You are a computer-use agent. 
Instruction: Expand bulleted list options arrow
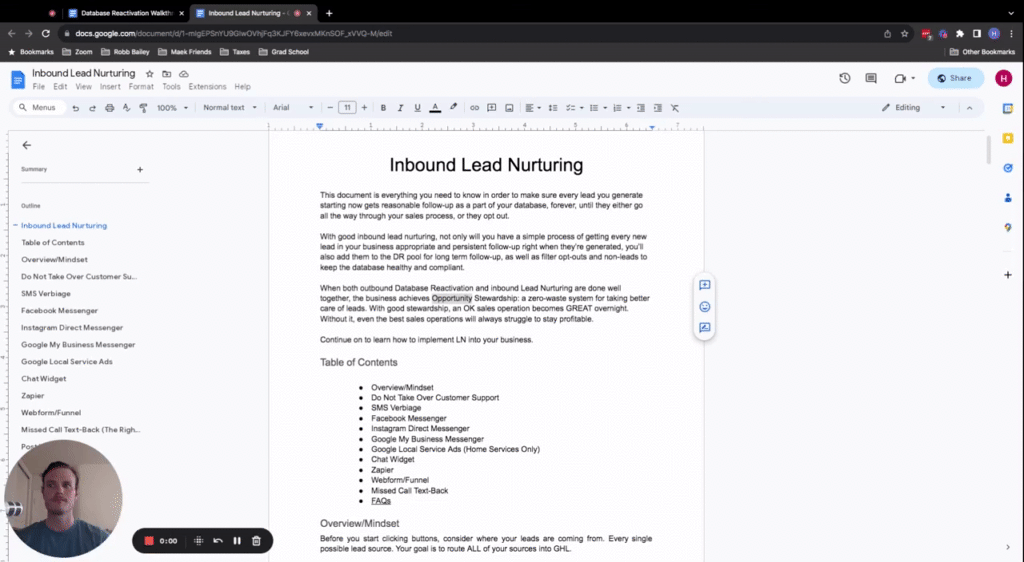pos(605,108)
